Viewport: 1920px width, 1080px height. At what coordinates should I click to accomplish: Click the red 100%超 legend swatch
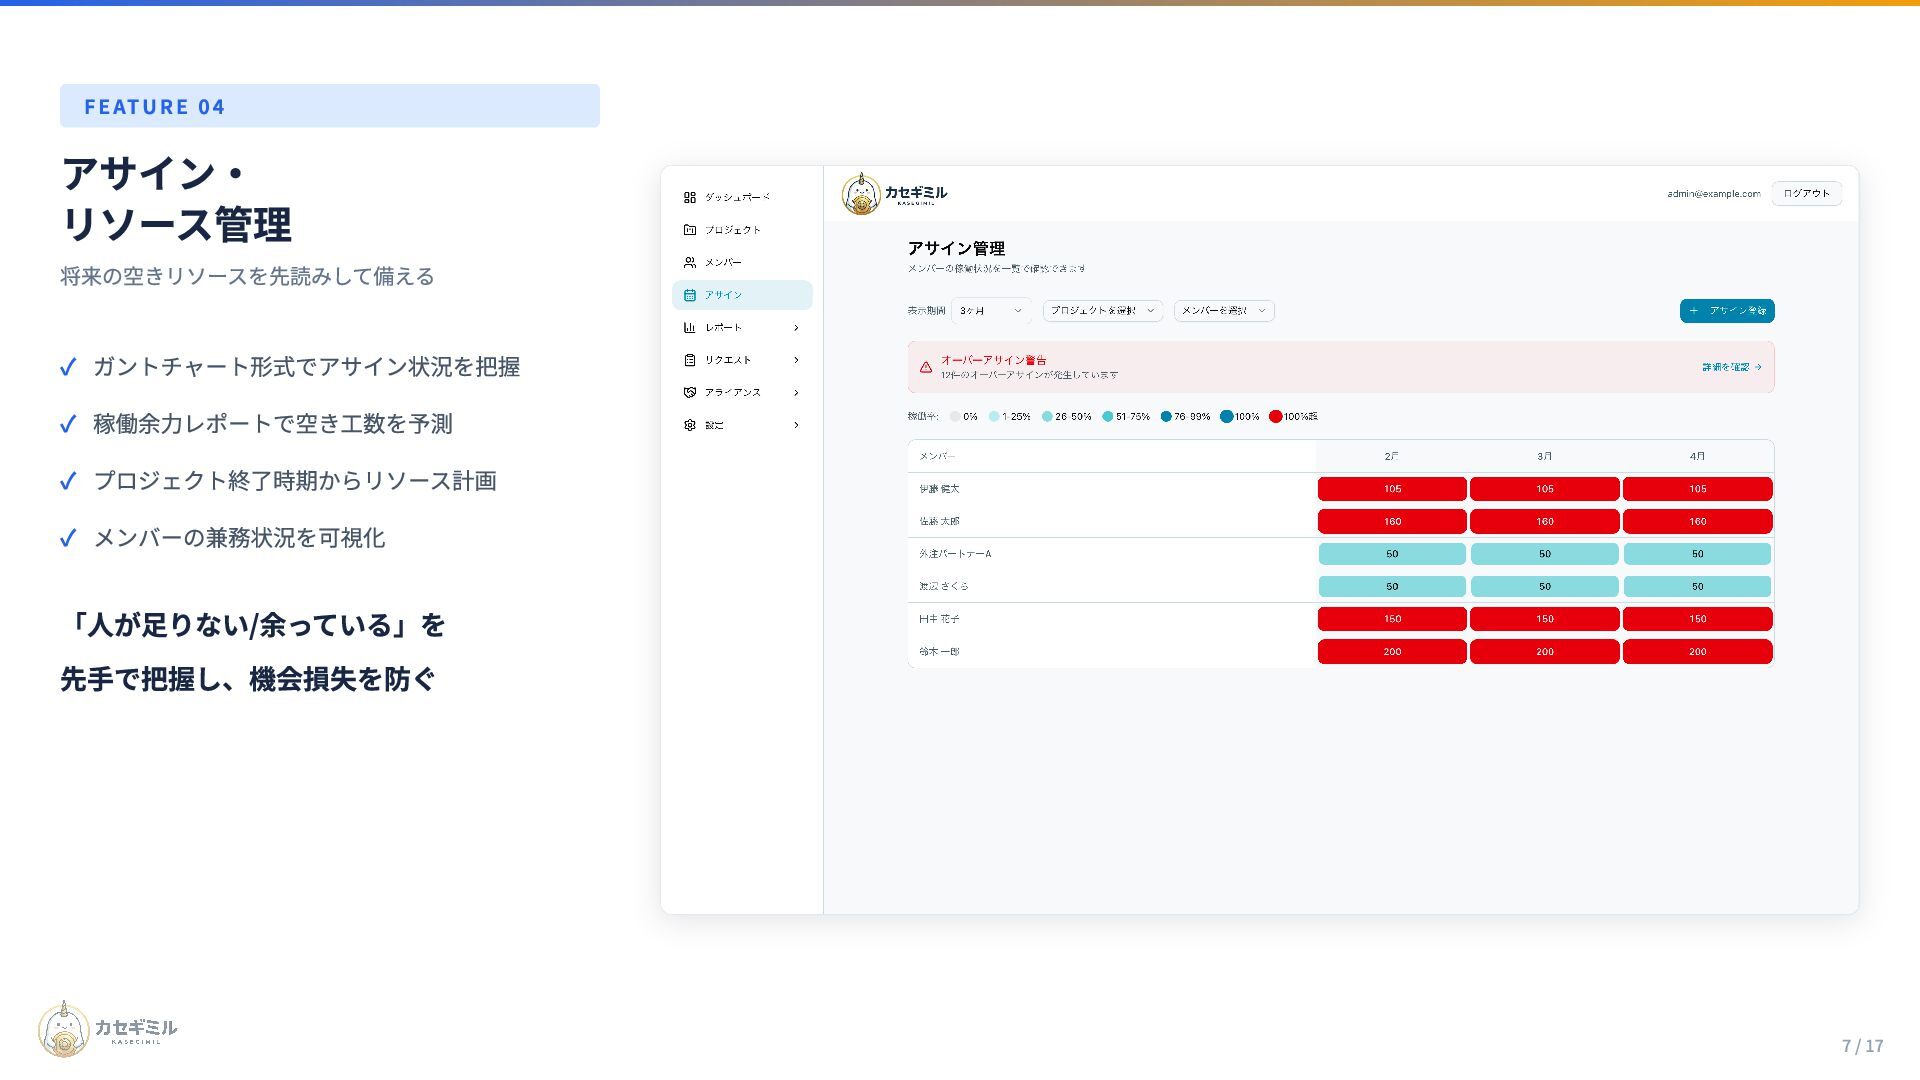point(1275,417)
